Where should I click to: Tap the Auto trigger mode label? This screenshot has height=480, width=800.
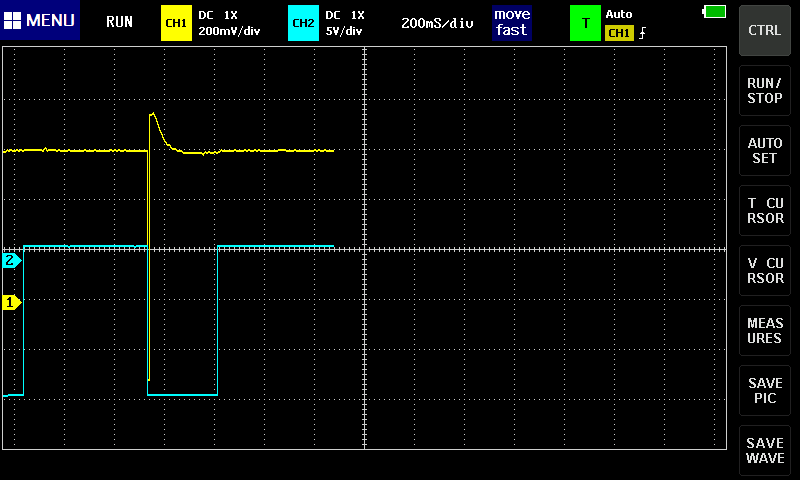(x=619, y=14)
